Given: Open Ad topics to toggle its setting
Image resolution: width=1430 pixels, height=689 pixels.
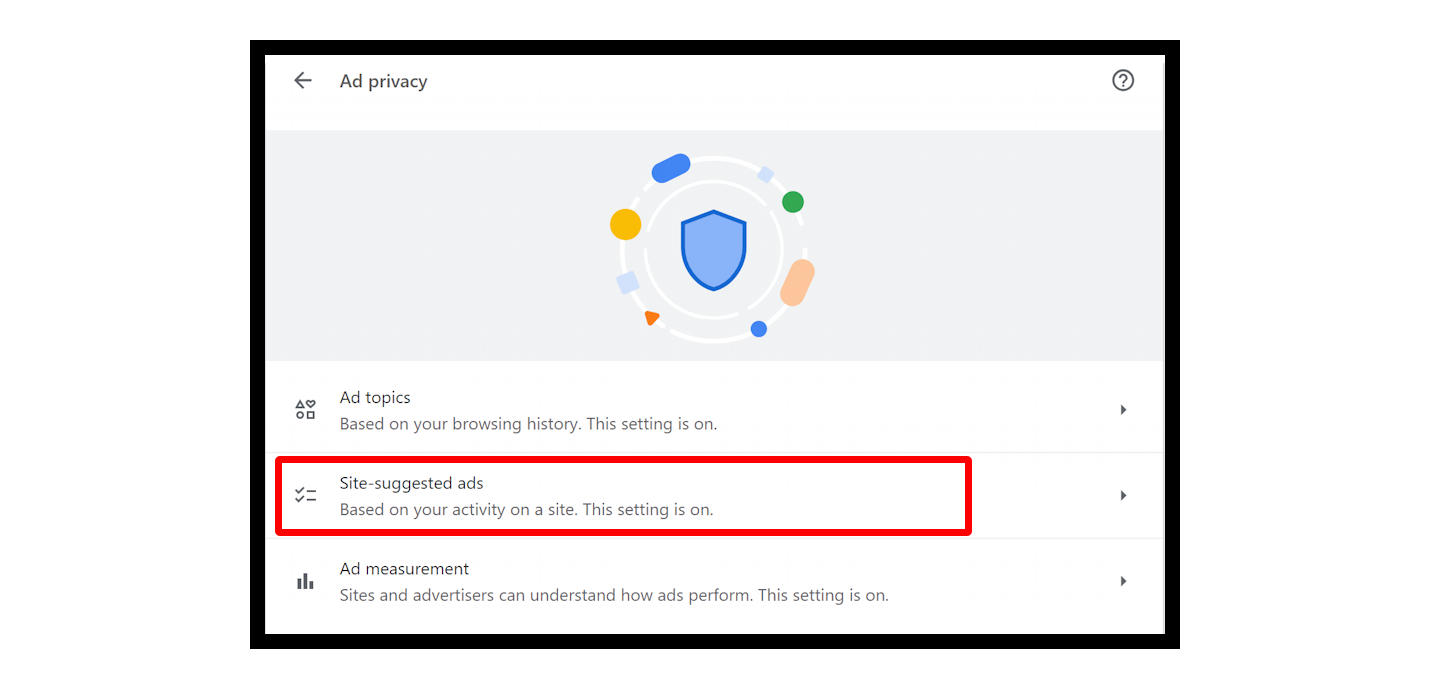Looking at the screenshot, I should (700, 409).
